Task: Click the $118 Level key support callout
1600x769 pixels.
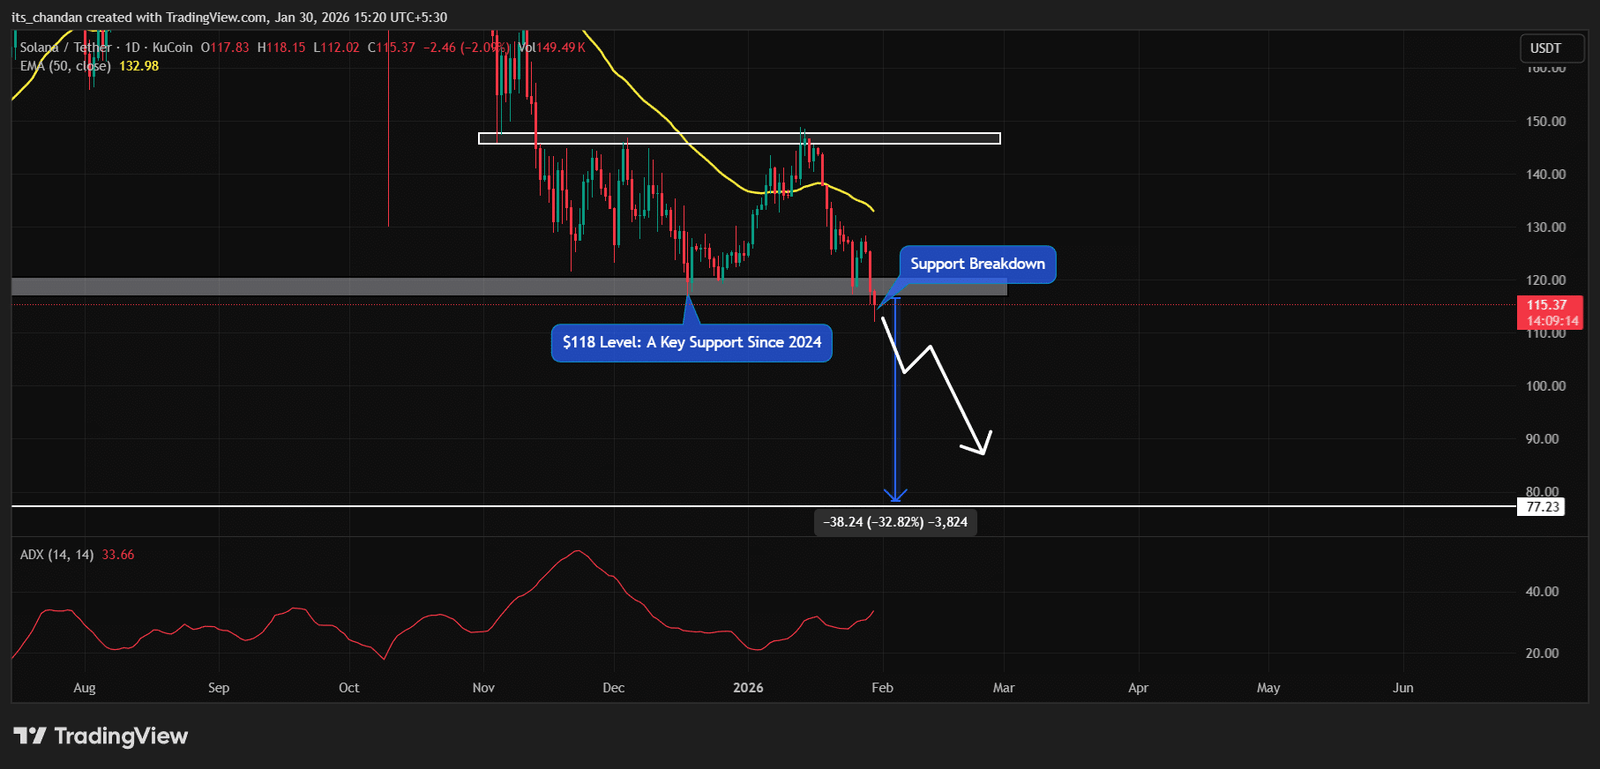Action: (691, 342)
